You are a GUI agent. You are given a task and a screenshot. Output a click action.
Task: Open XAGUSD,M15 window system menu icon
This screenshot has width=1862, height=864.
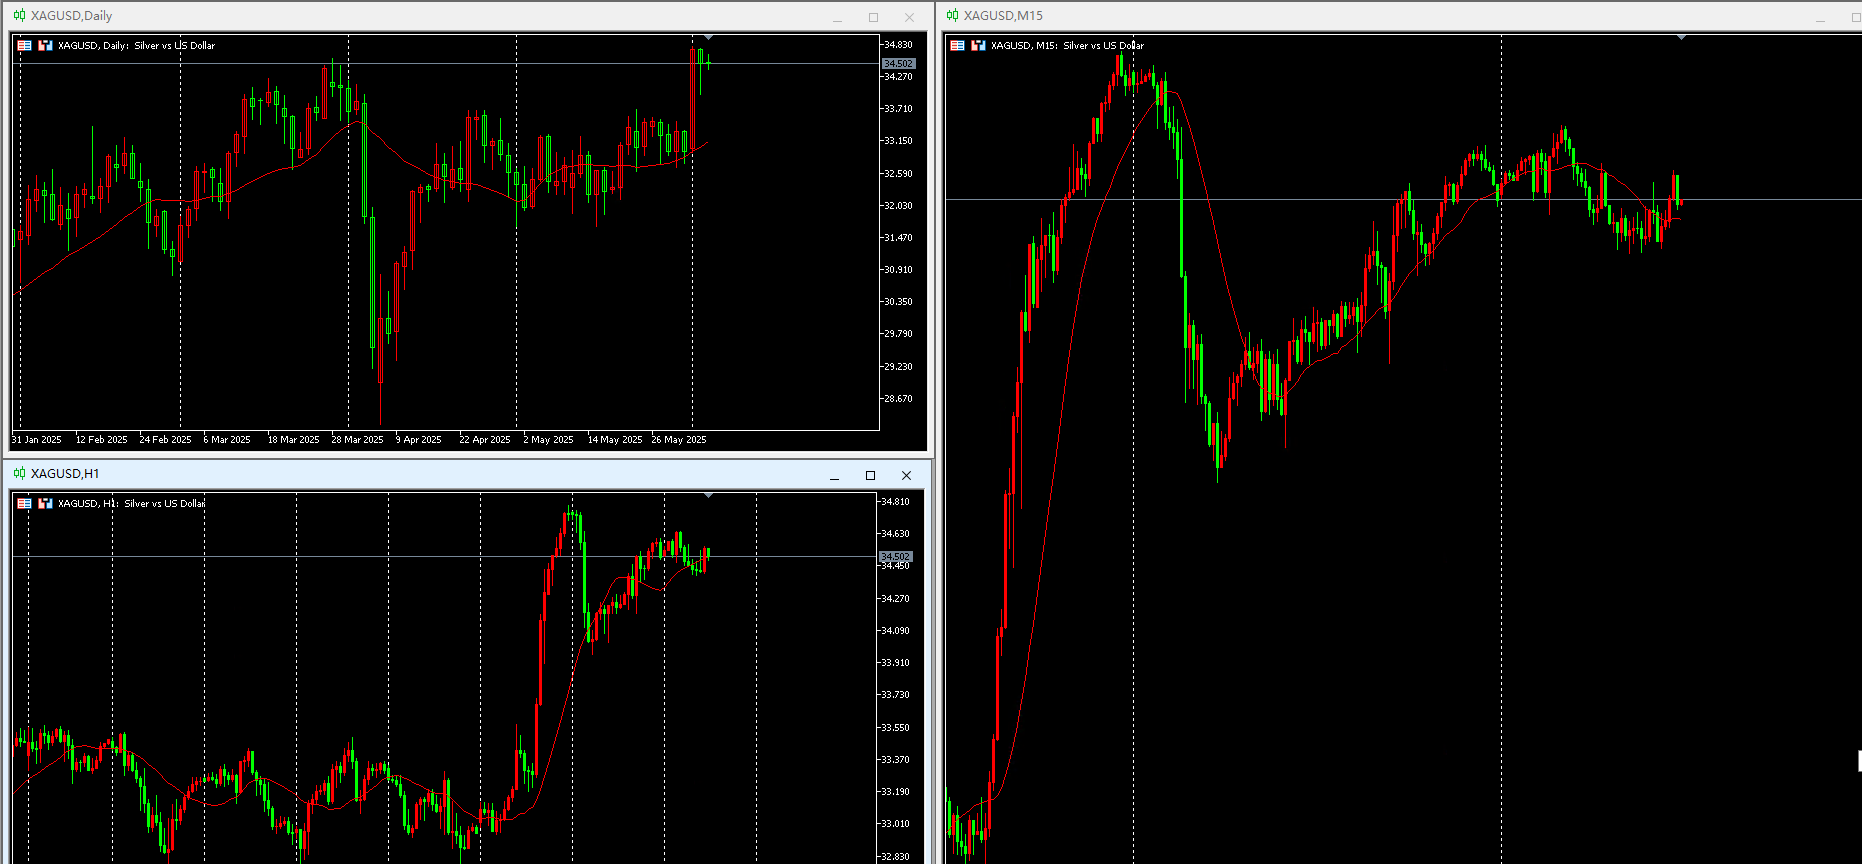click(x=952, y=15)
